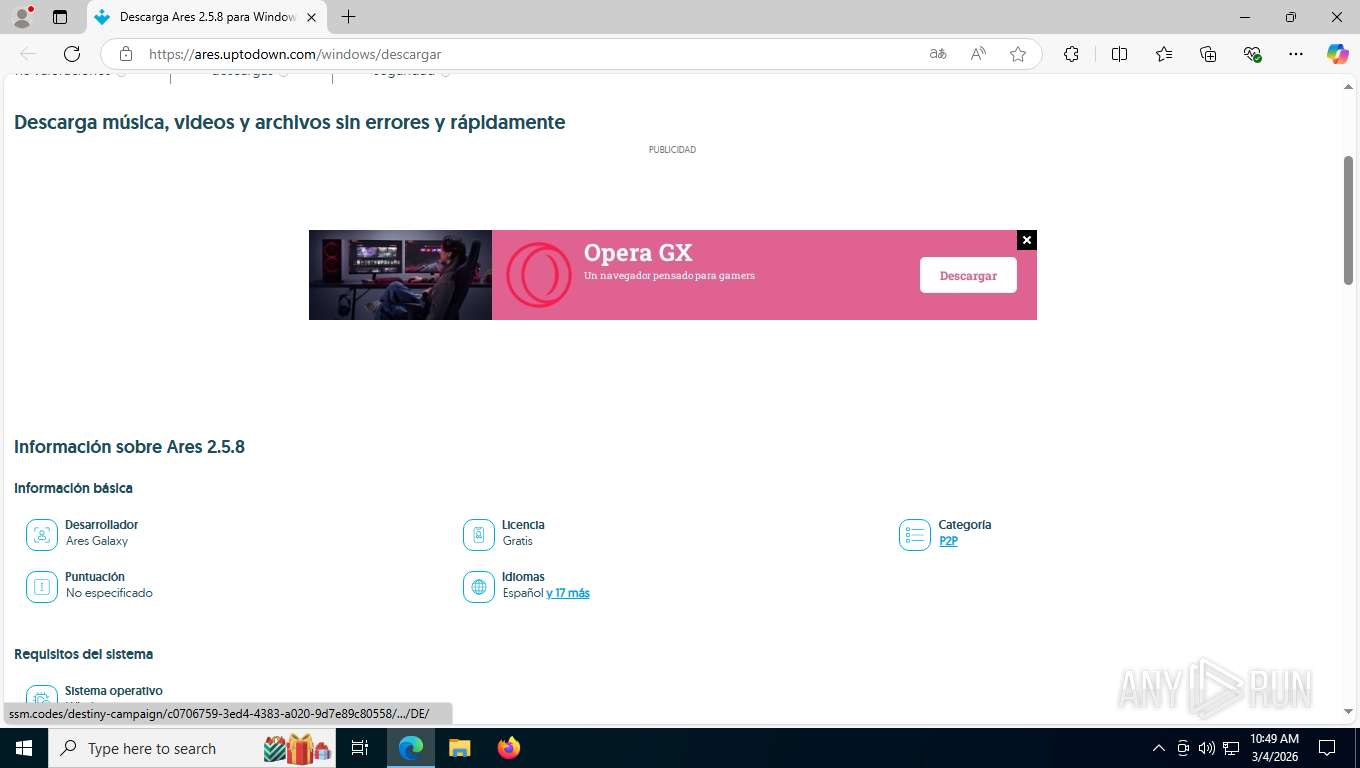Click 'Información sobre Ares 2.5.8' heading

(129, 447)
